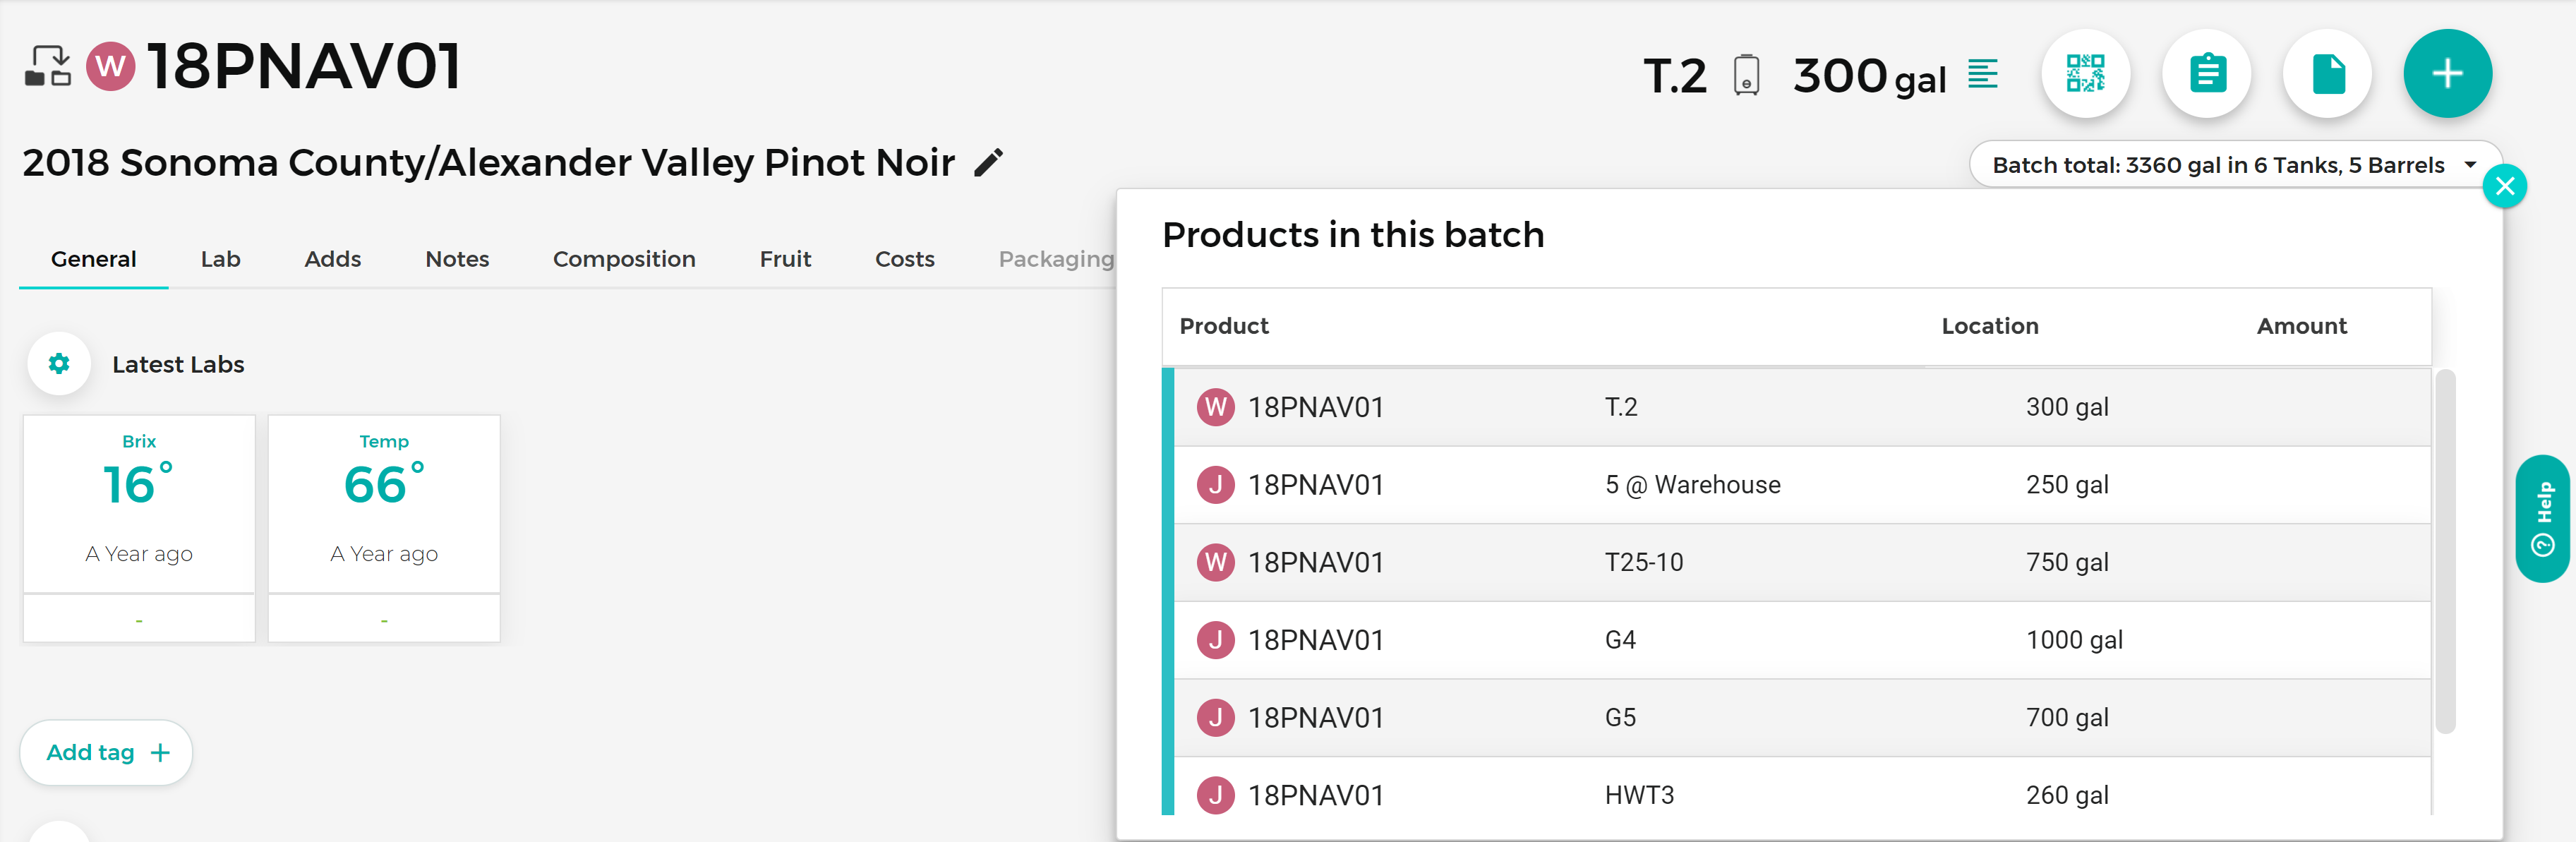The width and height of the screenshot is (2576, 842).
Task: Click the products list scrollbar
Action: [x=2445, y=552]
